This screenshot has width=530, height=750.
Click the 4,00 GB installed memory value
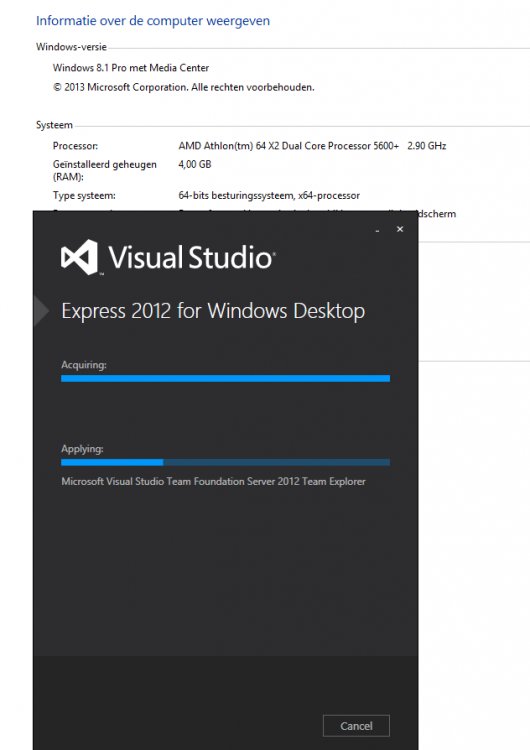(195, 165)
